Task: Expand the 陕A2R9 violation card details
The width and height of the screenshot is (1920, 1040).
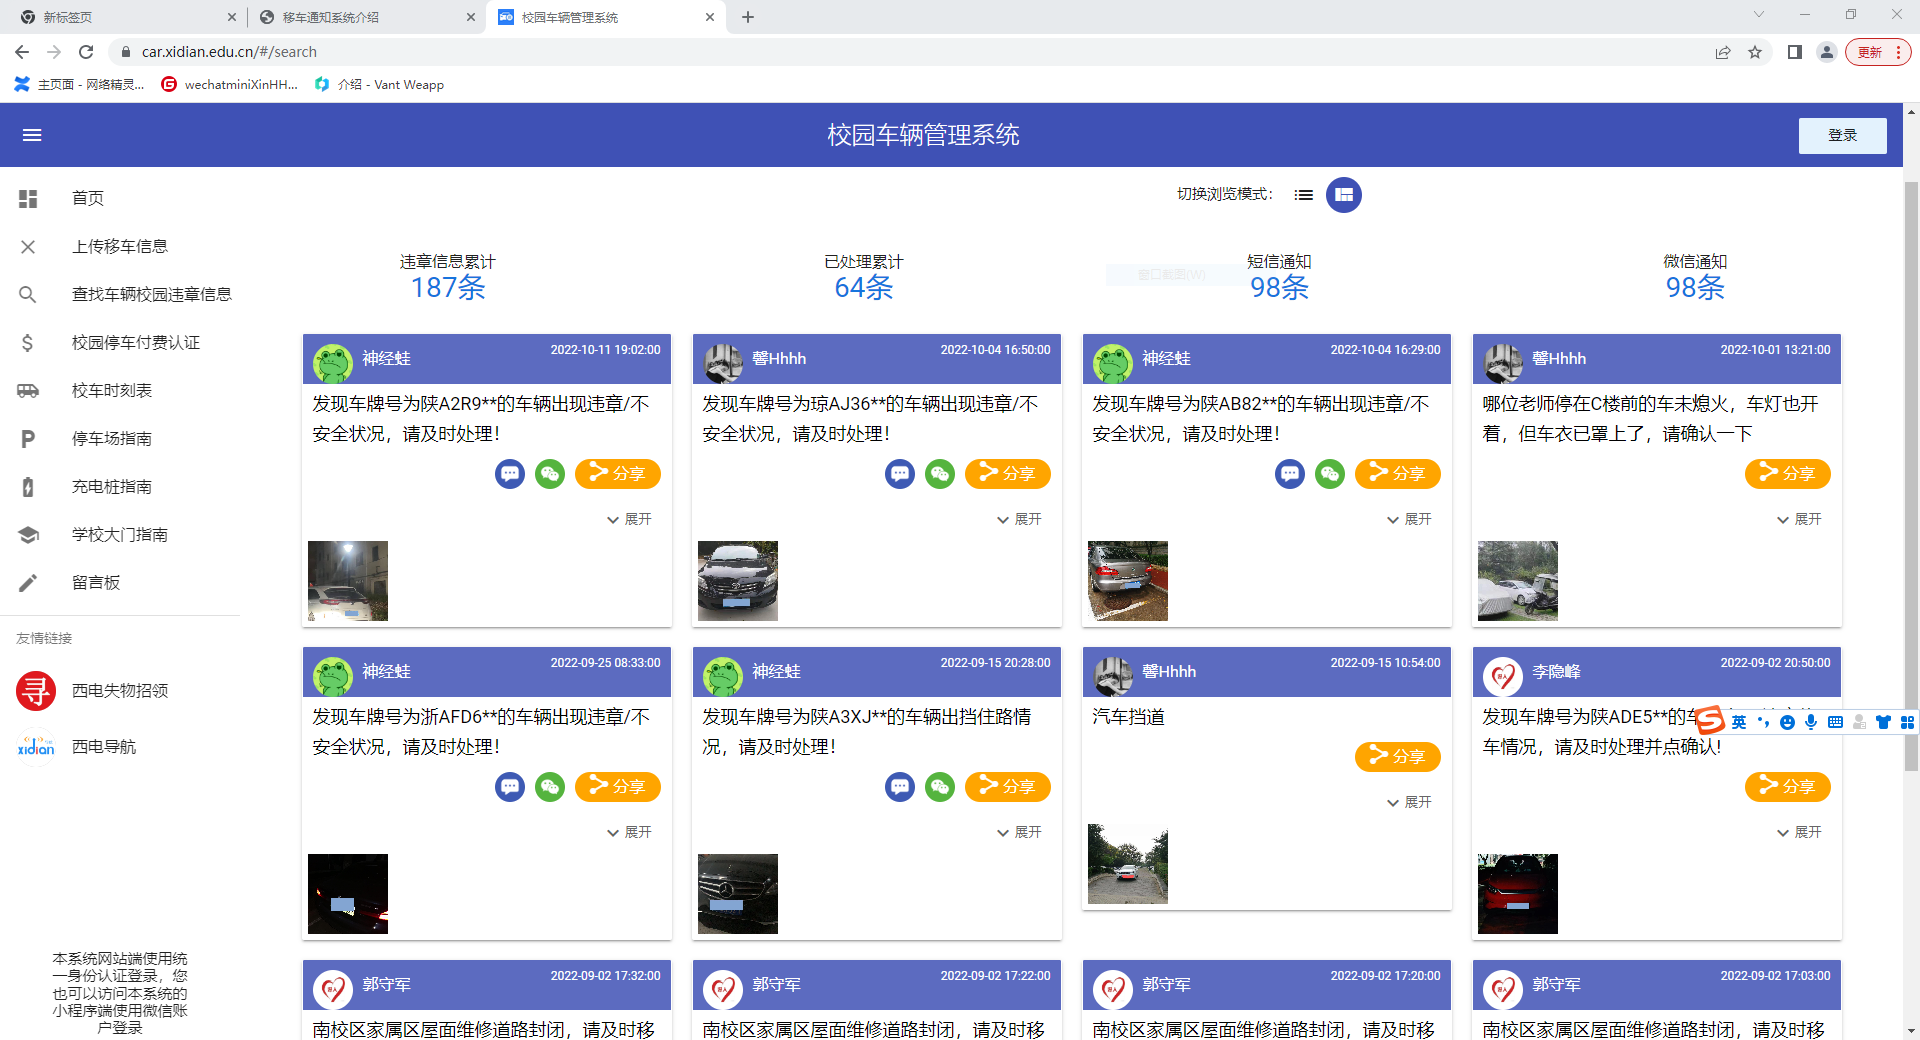Action: 629,519
